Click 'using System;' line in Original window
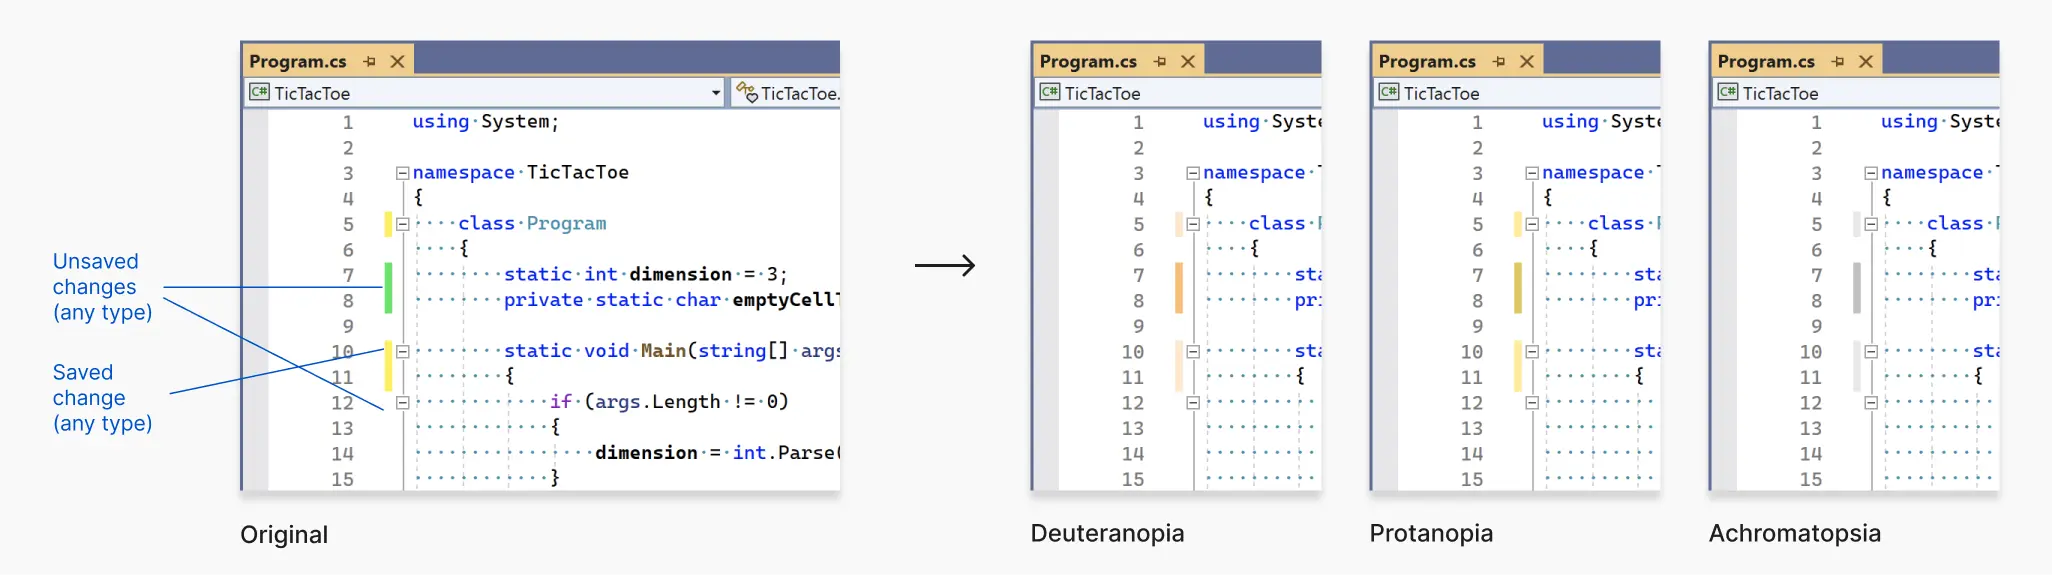The image size is (2052, 575). click(x=486, y=121)
